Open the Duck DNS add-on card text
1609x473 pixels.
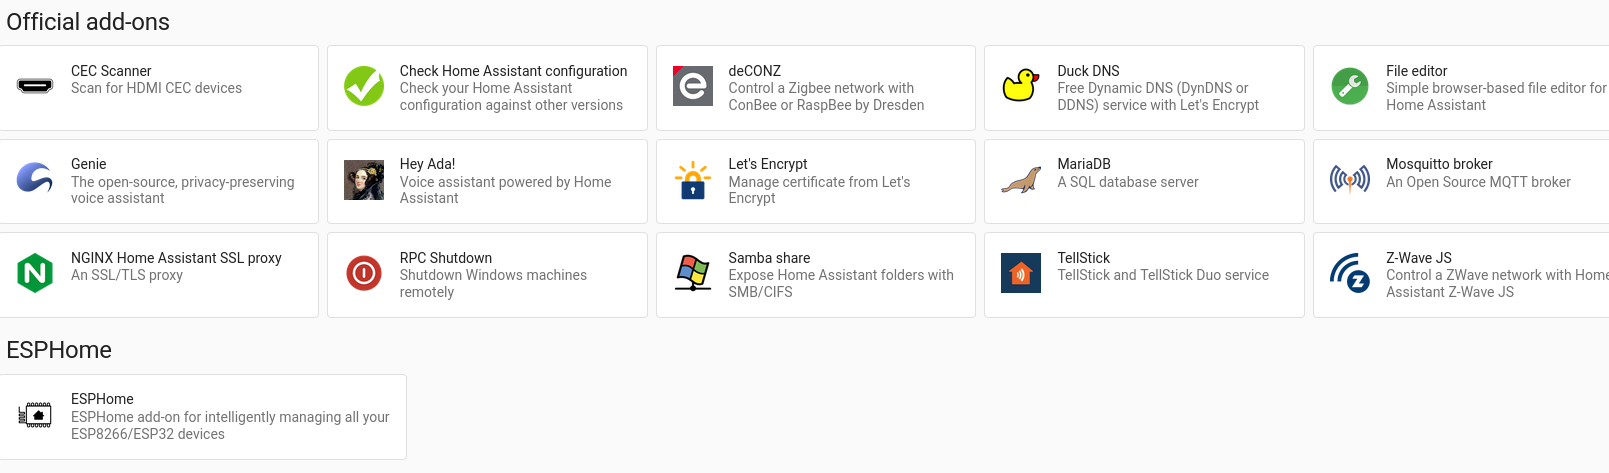(x=1157, y=96)
